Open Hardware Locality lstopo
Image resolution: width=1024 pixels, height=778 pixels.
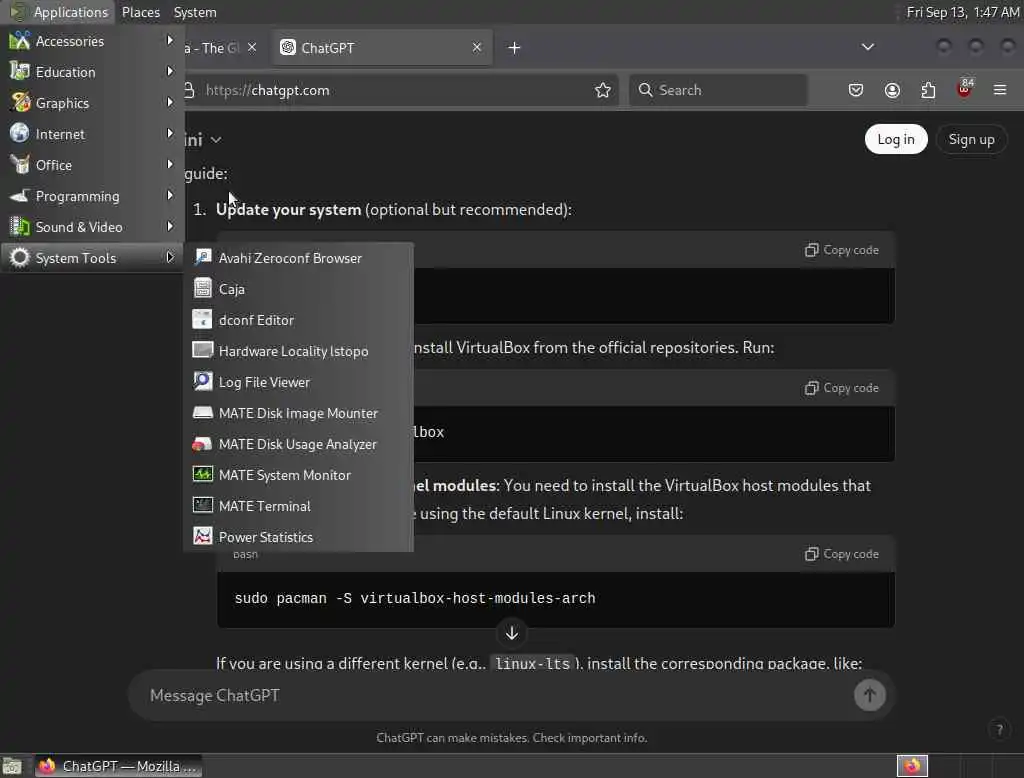point(298,351)
